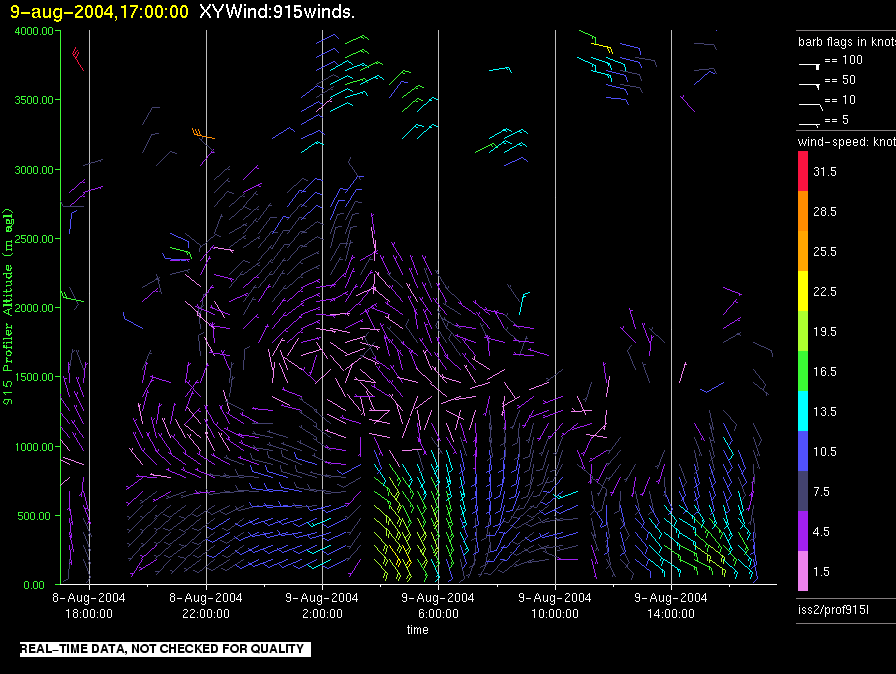This screenshot has width=896, height=674.
Task: Click the 'barb flags in knots' legend heading
Action: point(847,42)
